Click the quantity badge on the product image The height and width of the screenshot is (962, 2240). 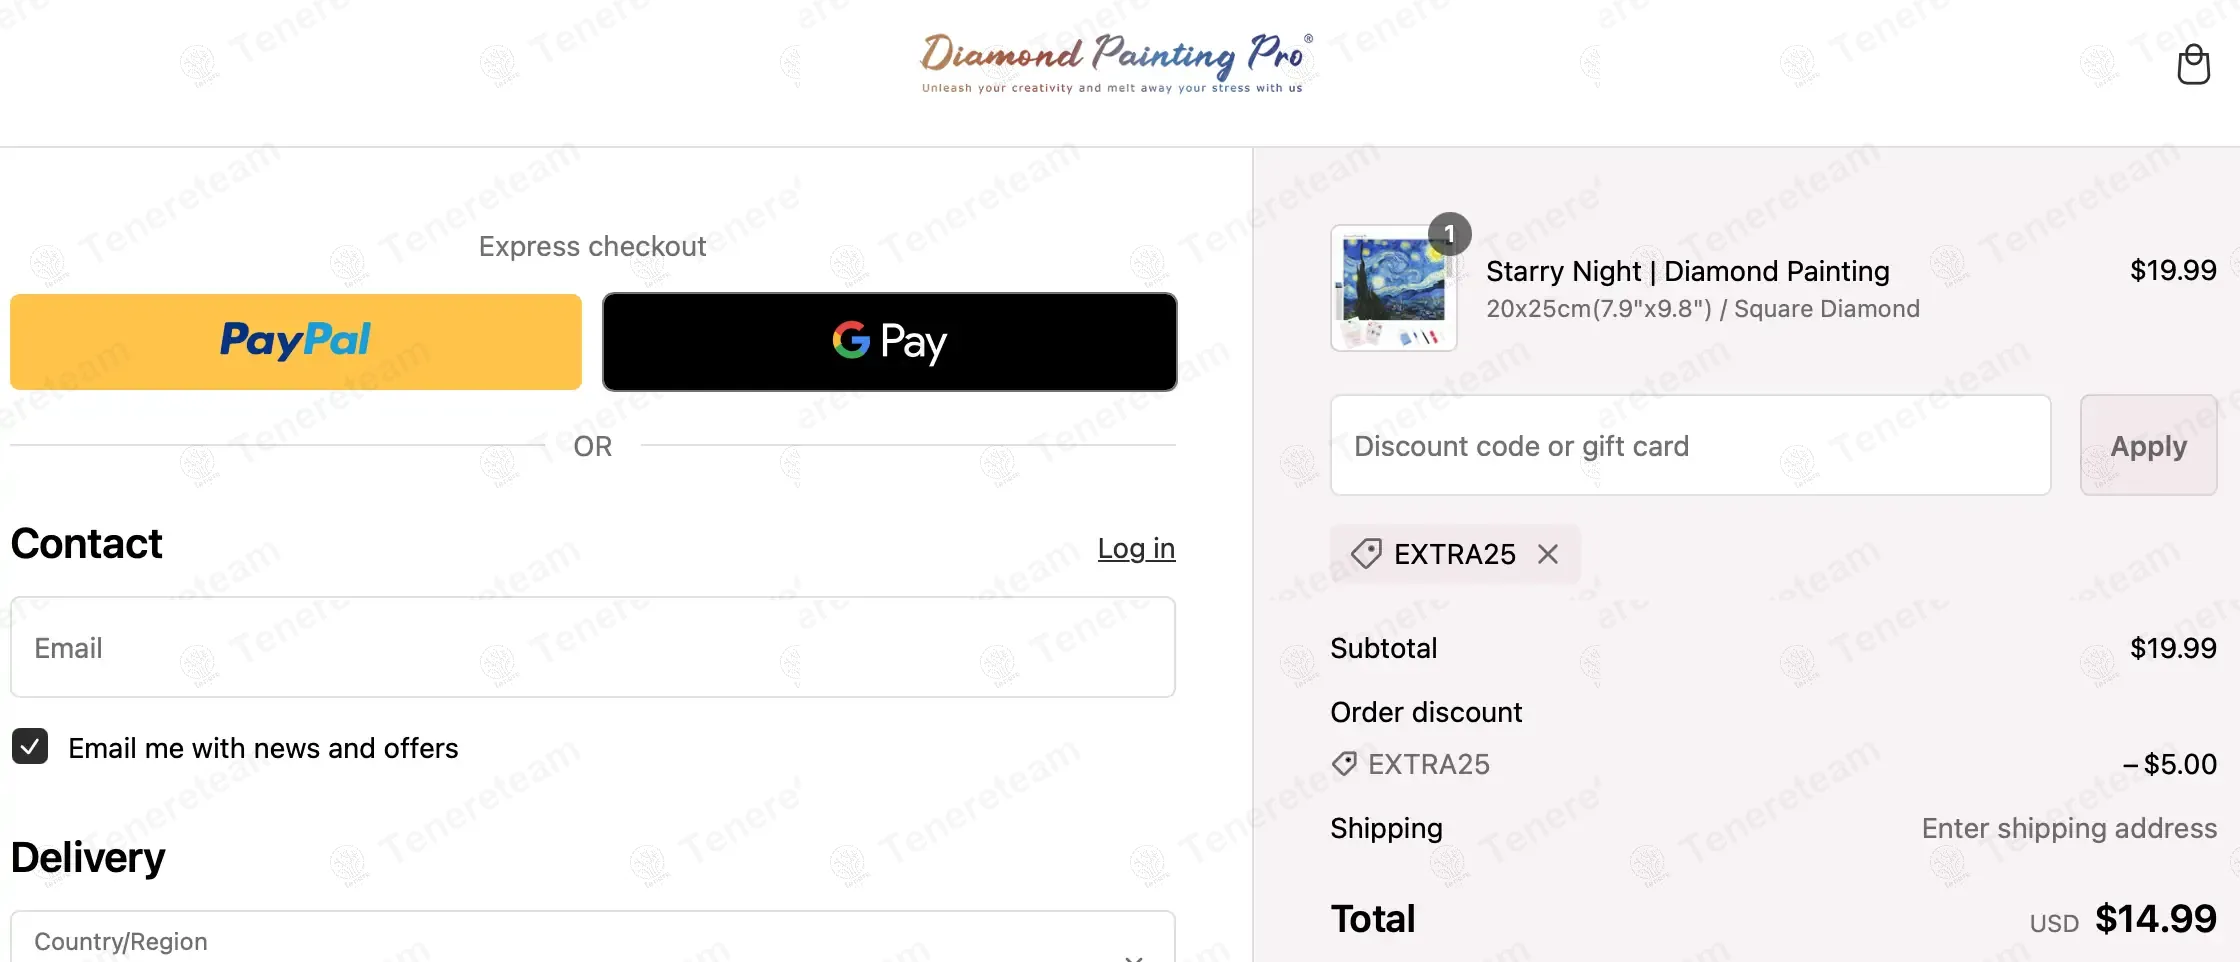click(1449, 235)
